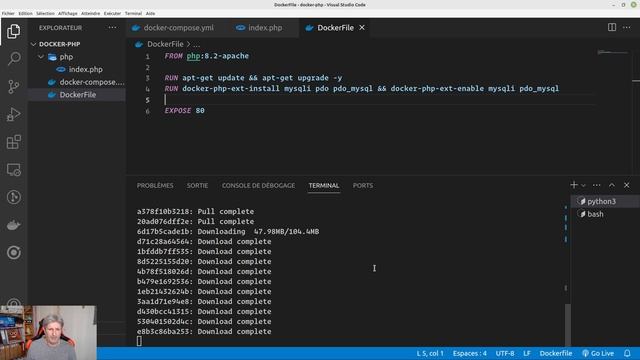
Task: Open the Edition menu
Action: tap(25, 13)
